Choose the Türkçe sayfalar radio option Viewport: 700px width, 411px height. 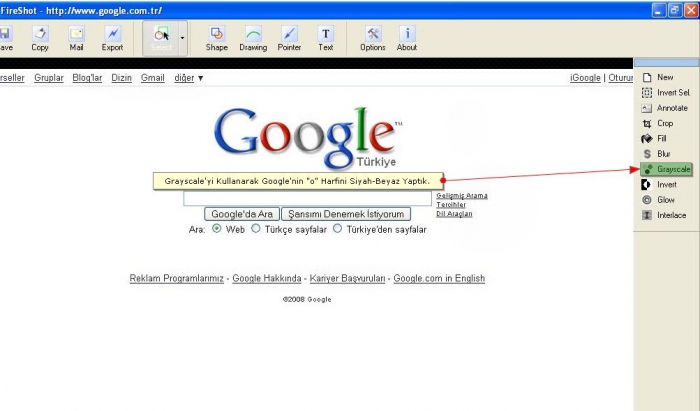pos(256,229)
